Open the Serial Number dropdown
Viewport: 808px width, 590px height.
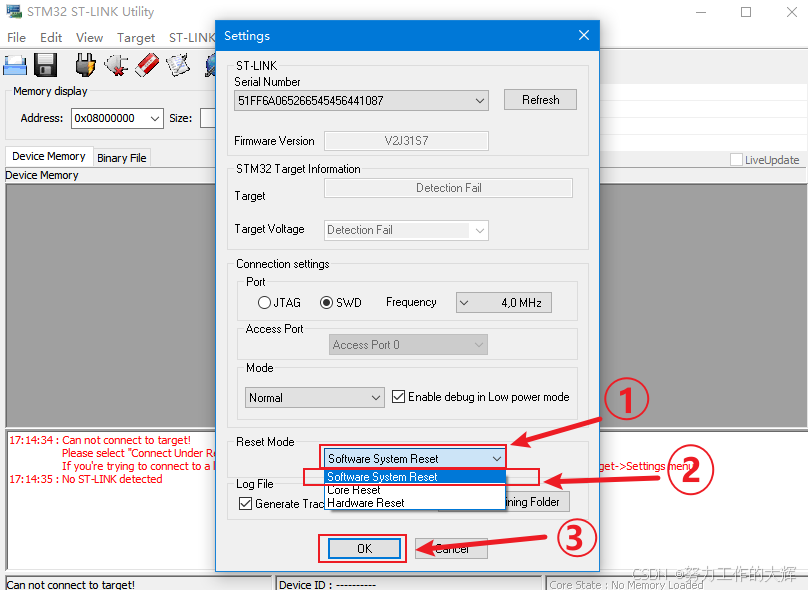click(361, 100)
